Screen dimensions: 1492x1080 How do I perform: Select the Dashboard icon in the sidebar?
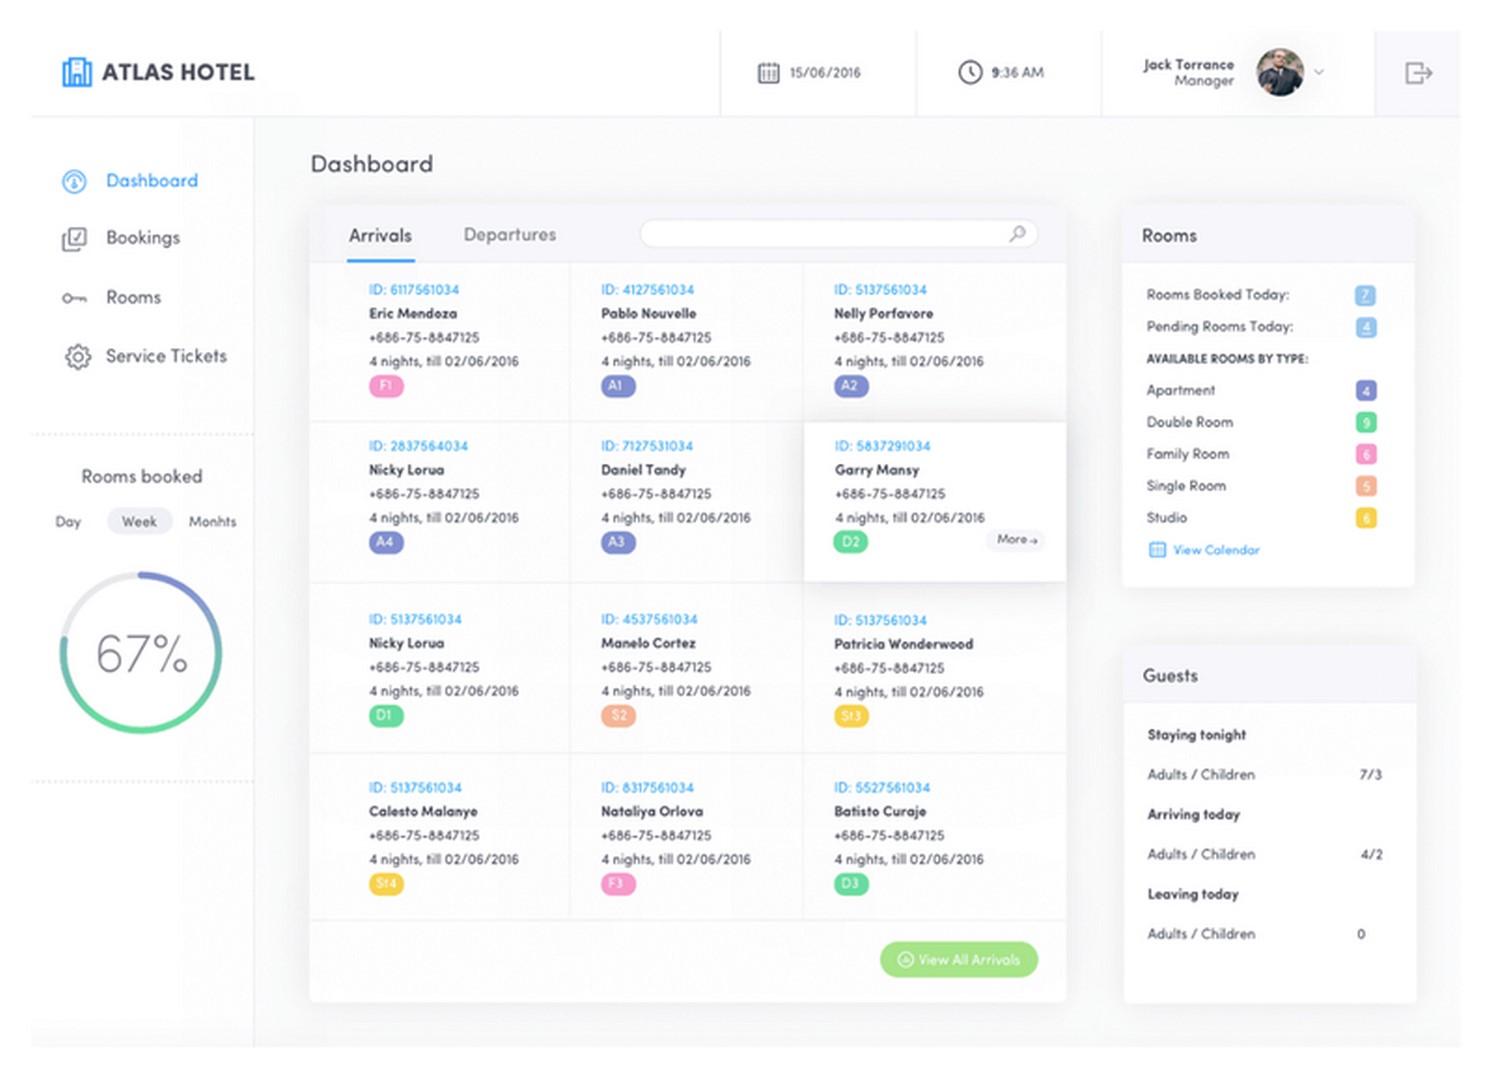tap(75, 181)
